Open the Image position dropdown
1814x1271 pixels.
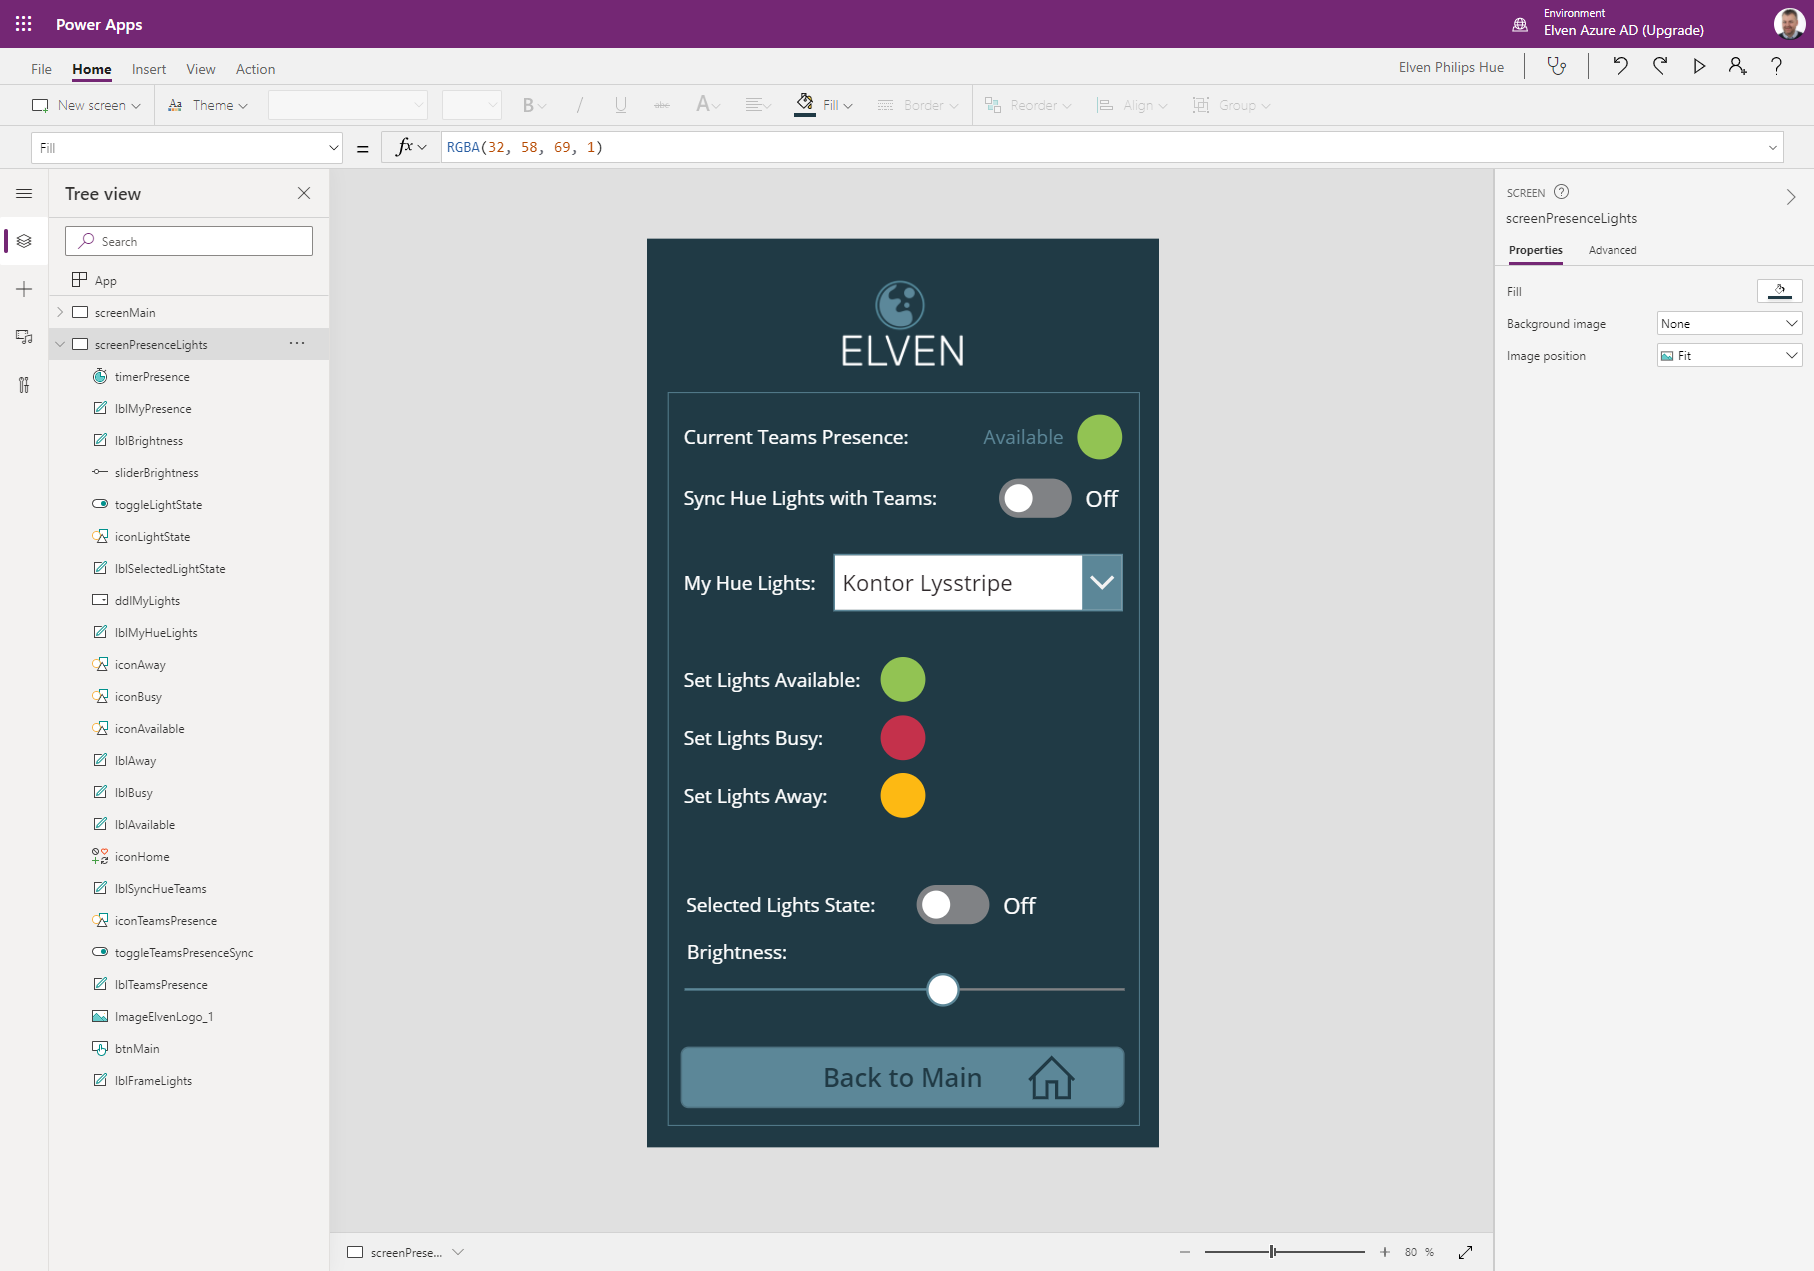click(x=1730, y=355)
